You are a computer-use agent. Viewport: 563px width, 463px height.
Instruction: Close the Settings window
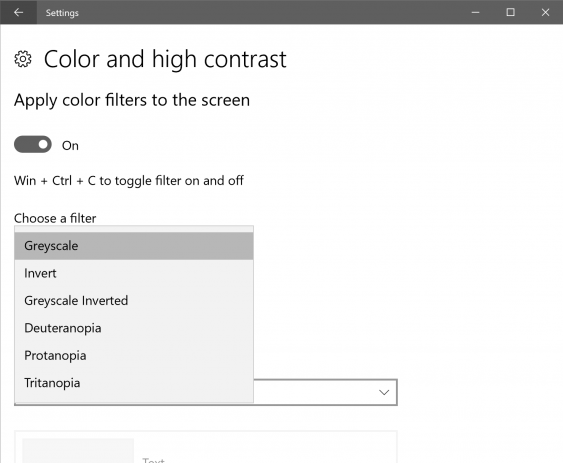[545, 12]
